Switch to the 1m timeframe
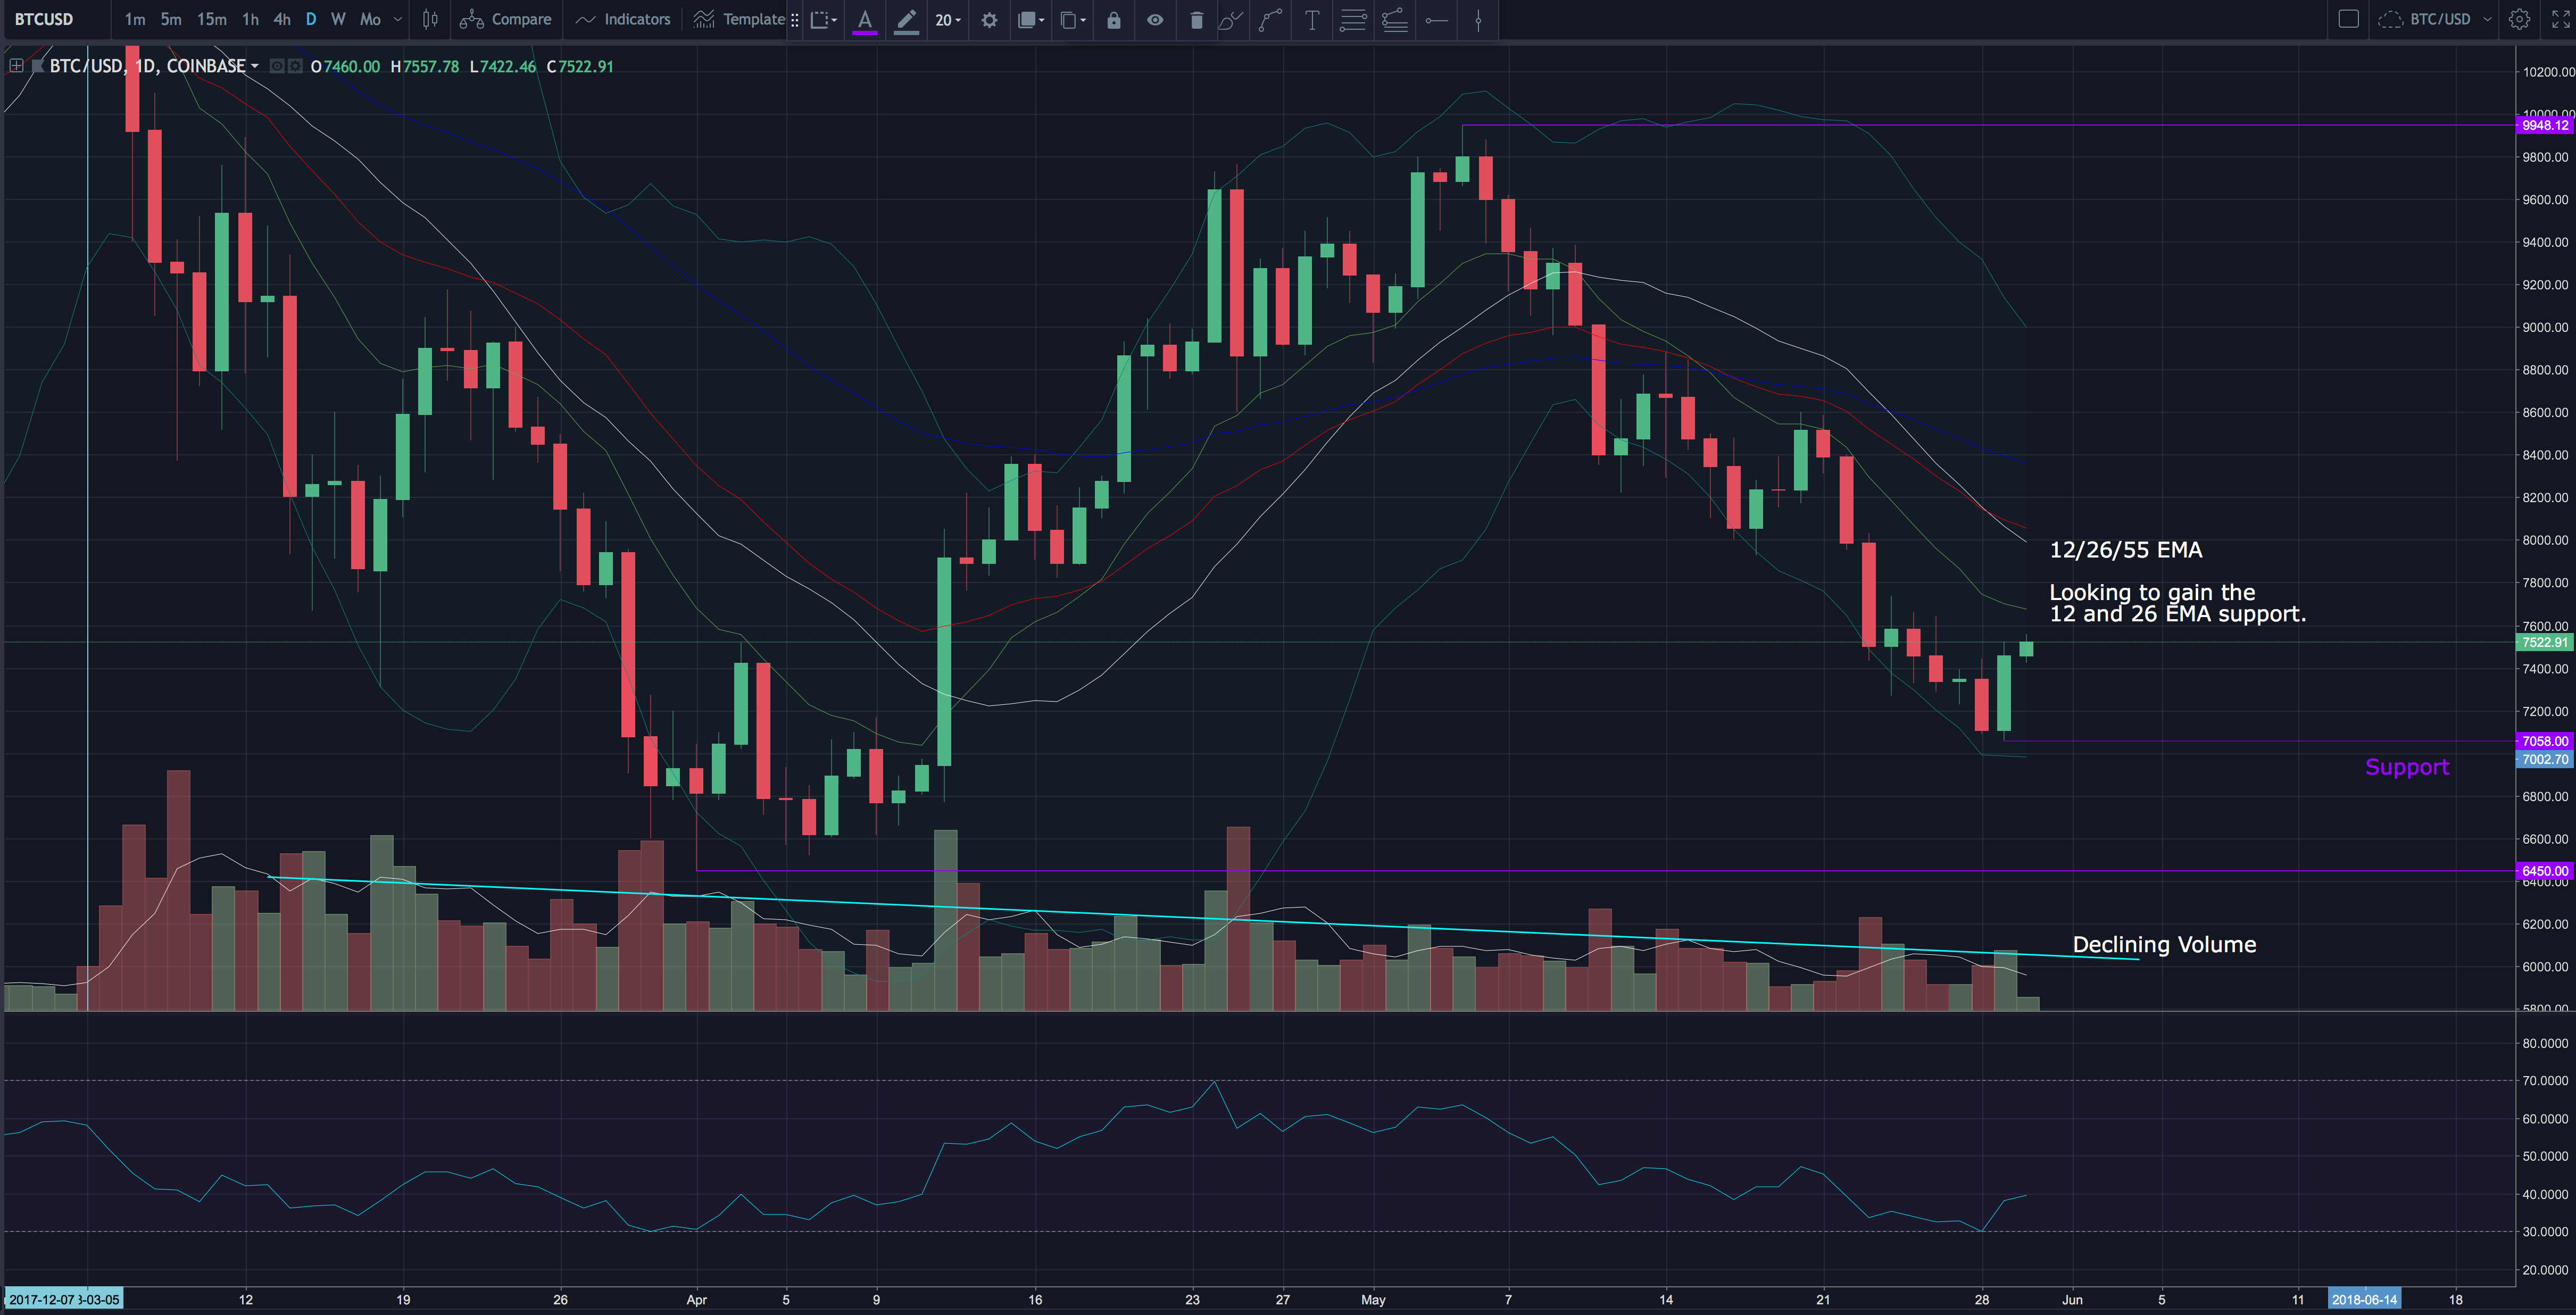 [135, 19]
